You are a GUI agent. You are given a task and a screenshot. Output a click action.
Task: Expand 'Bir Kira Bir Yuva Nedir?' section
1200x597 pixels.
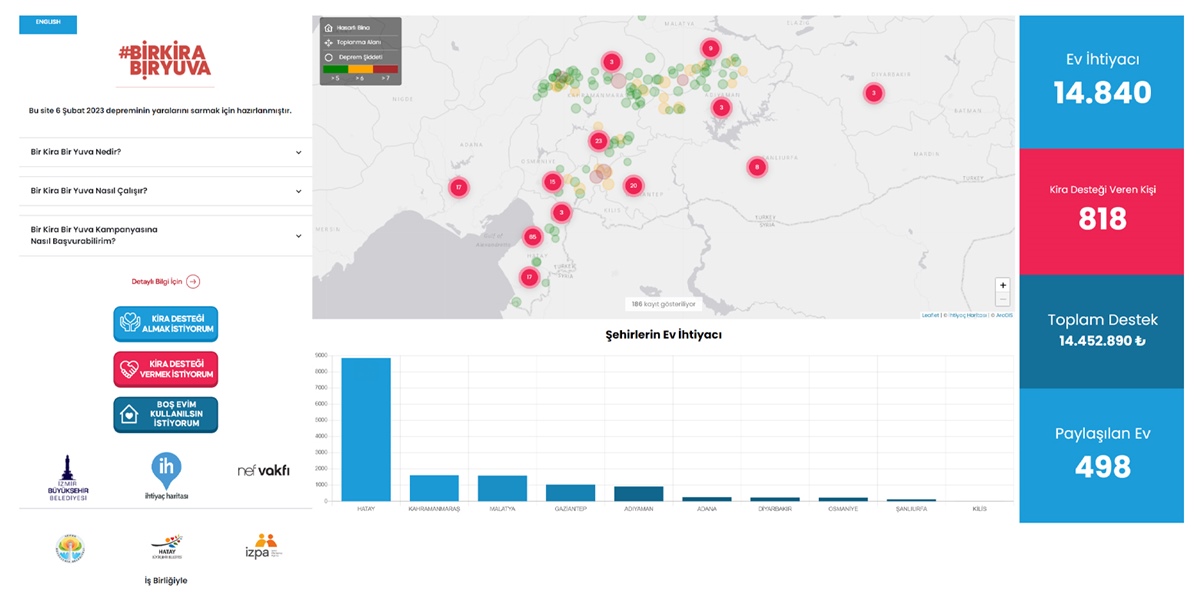[164, 152]
